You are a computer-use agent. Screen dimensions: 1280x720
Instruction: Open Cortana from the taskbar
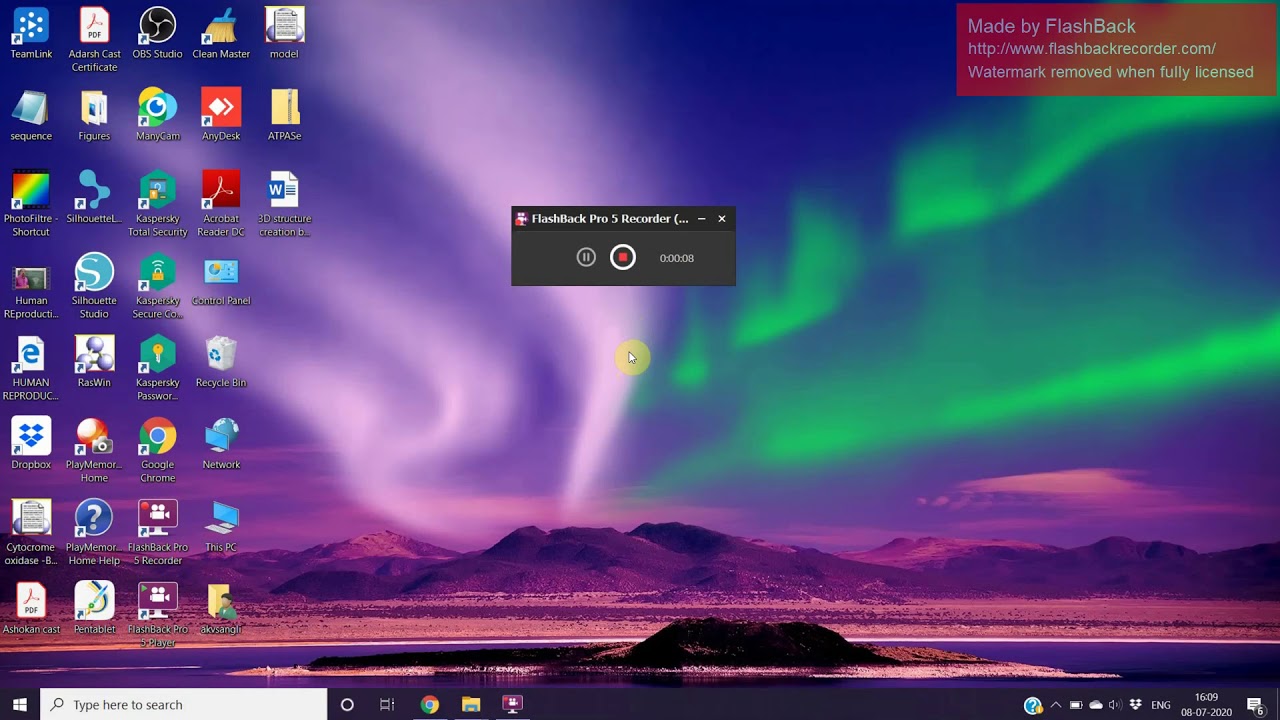click(x=347, y=704)
